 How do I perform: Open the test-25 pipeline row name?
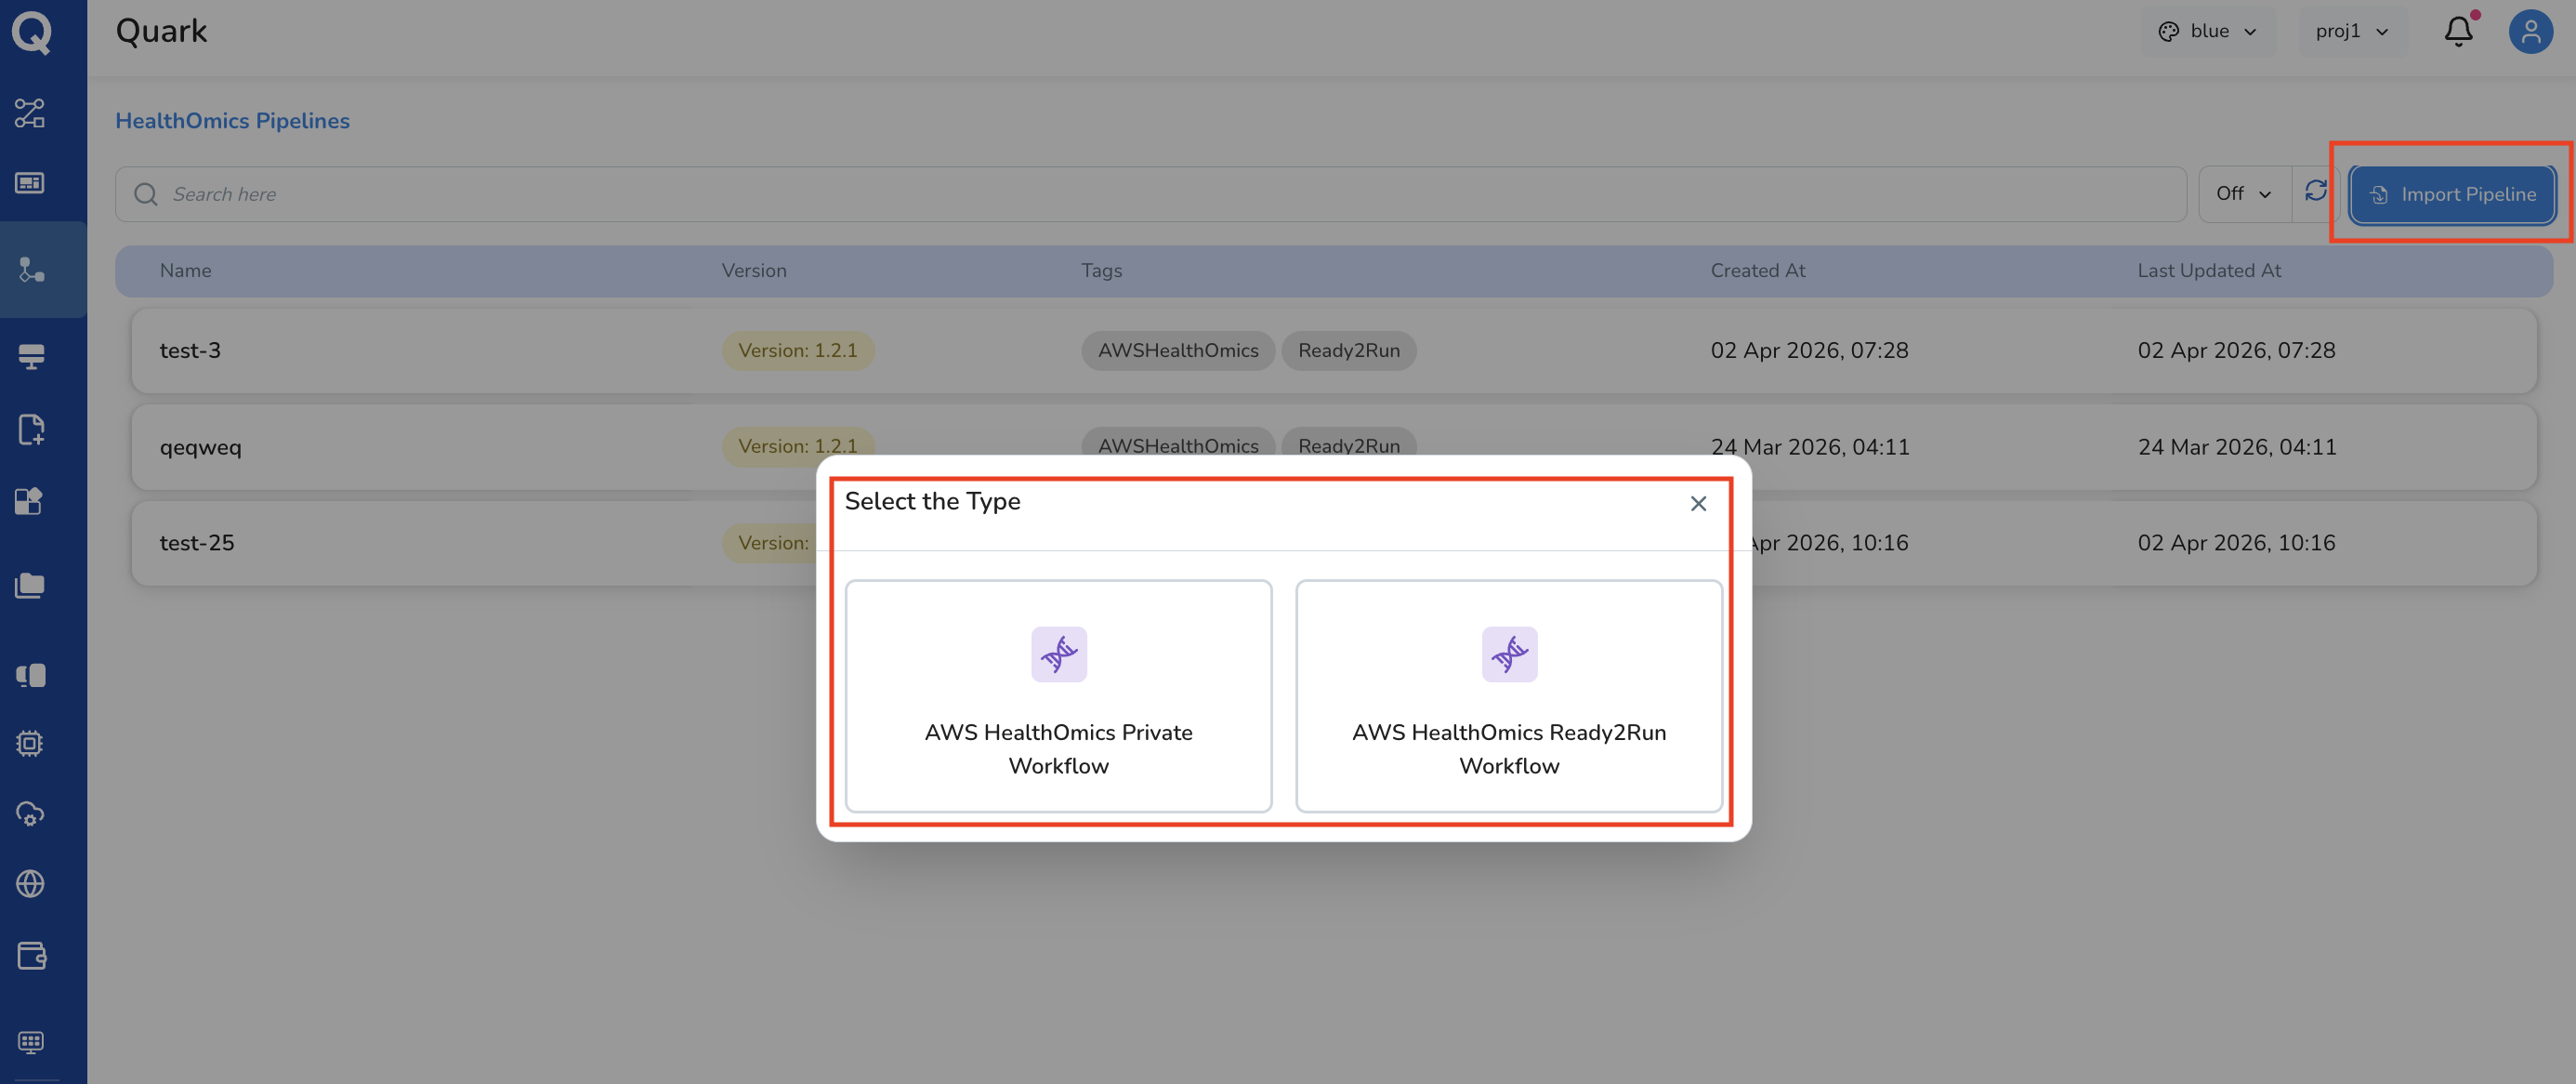coord(197,543)
